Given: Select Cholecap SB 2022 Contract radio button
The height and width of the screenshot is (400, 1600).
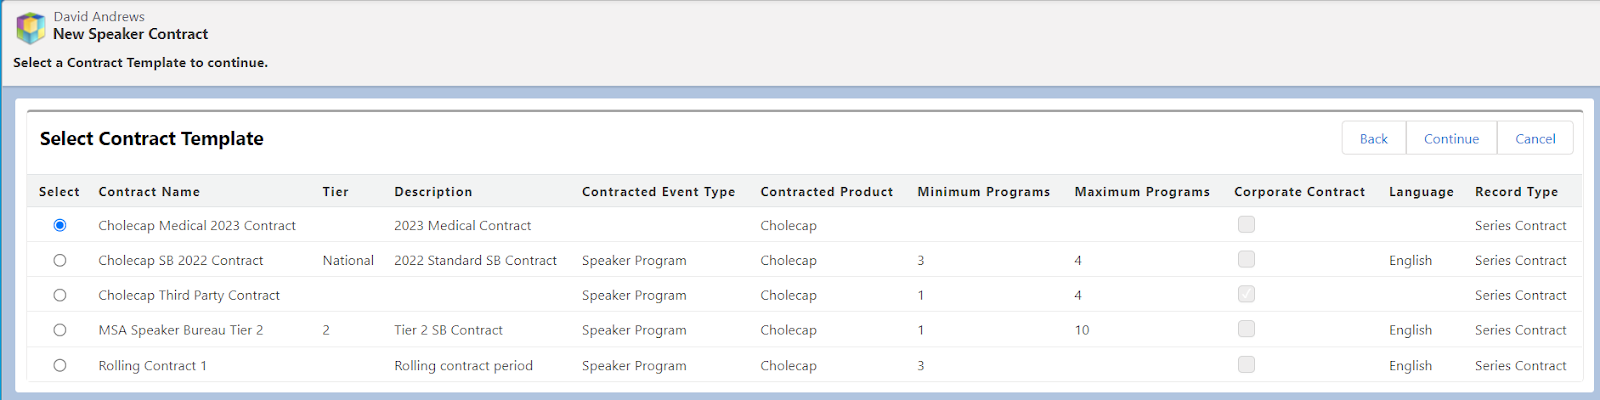Looking at the screenshot, I should click(x=60, y=260).
